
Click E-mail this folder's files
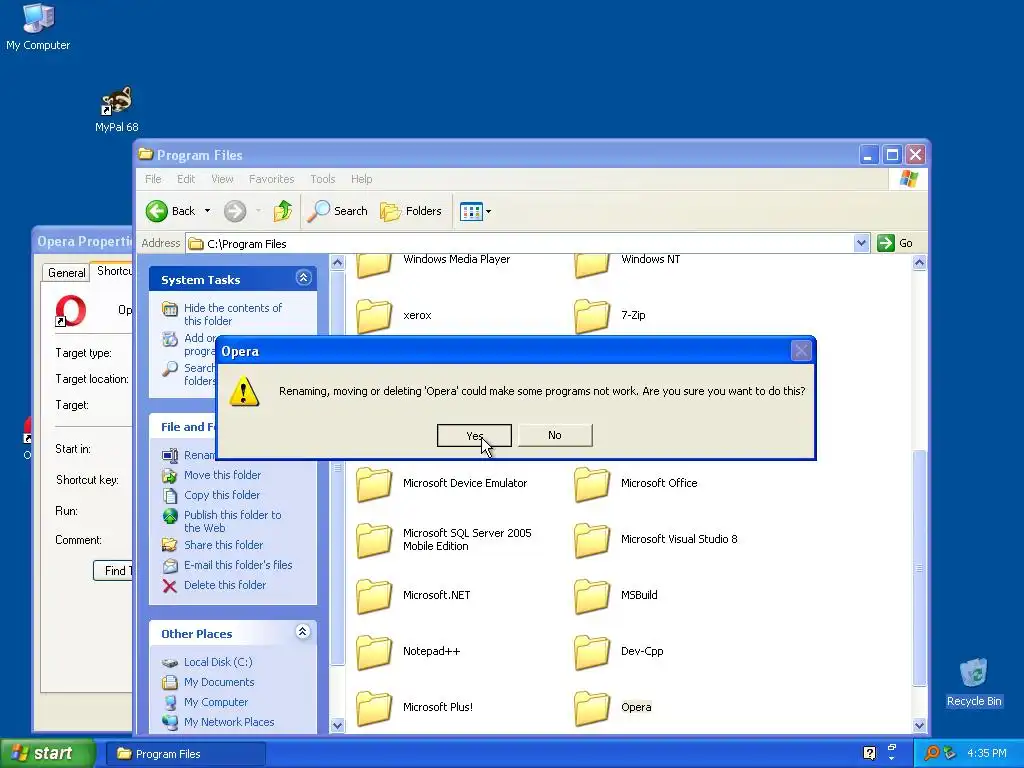coord(238,565)
